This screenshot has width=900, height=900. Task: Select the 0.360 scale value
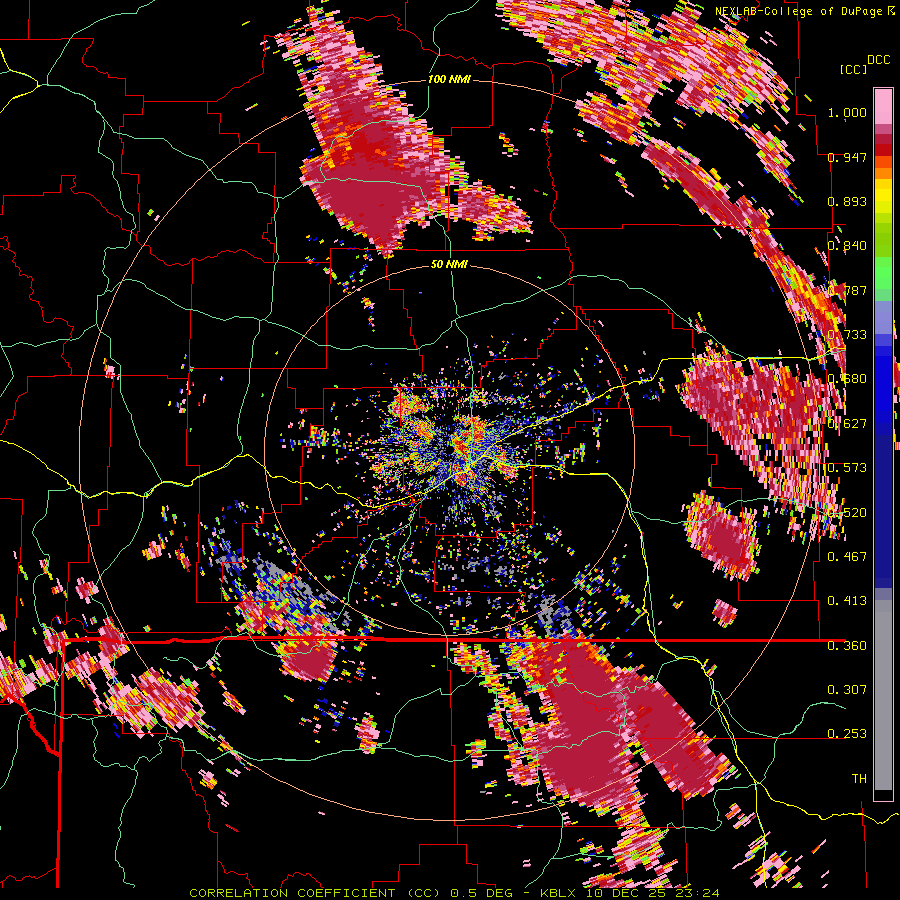(x=847, y=645)
